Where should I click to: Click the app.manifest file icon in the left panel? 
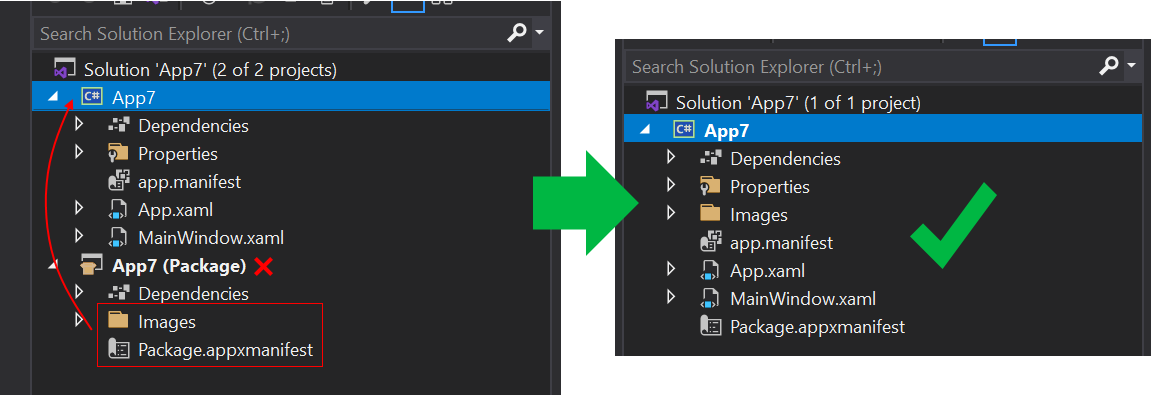118,181
